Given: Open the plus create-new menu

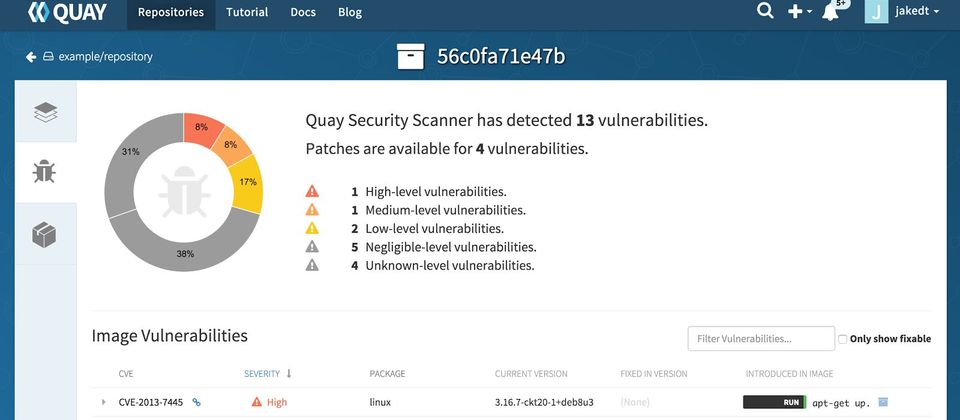Looking at the screenshot, I should [x=799, y=12].
